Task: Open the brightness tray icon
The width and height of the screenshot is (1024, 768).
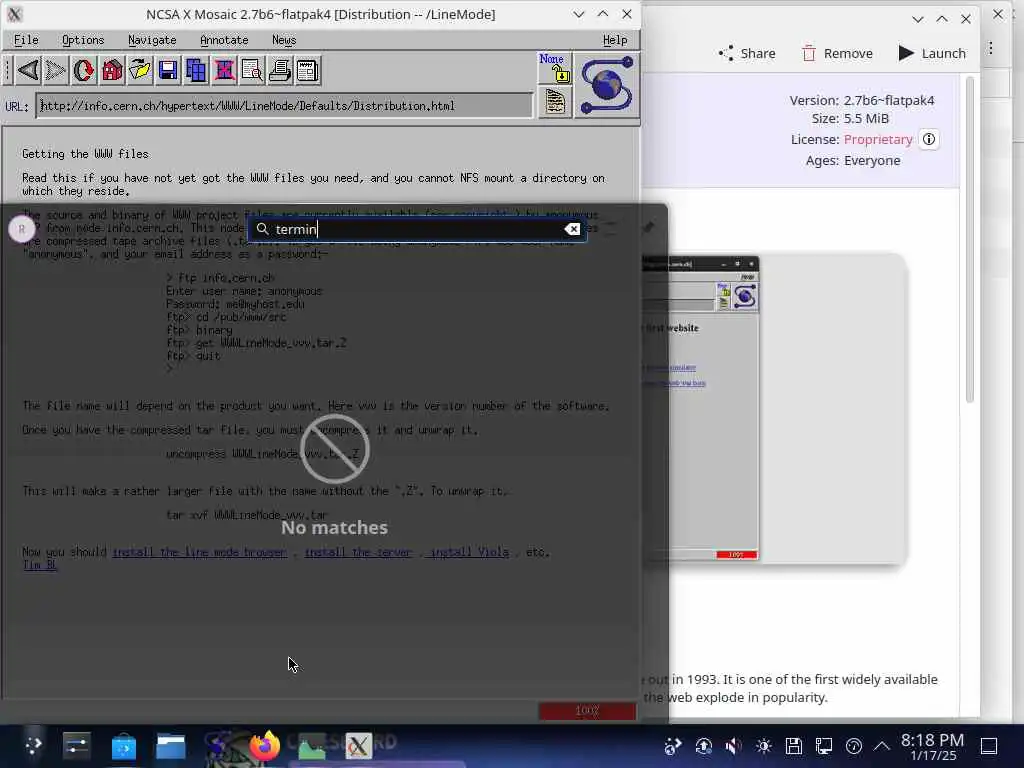Action: point(763,746)
